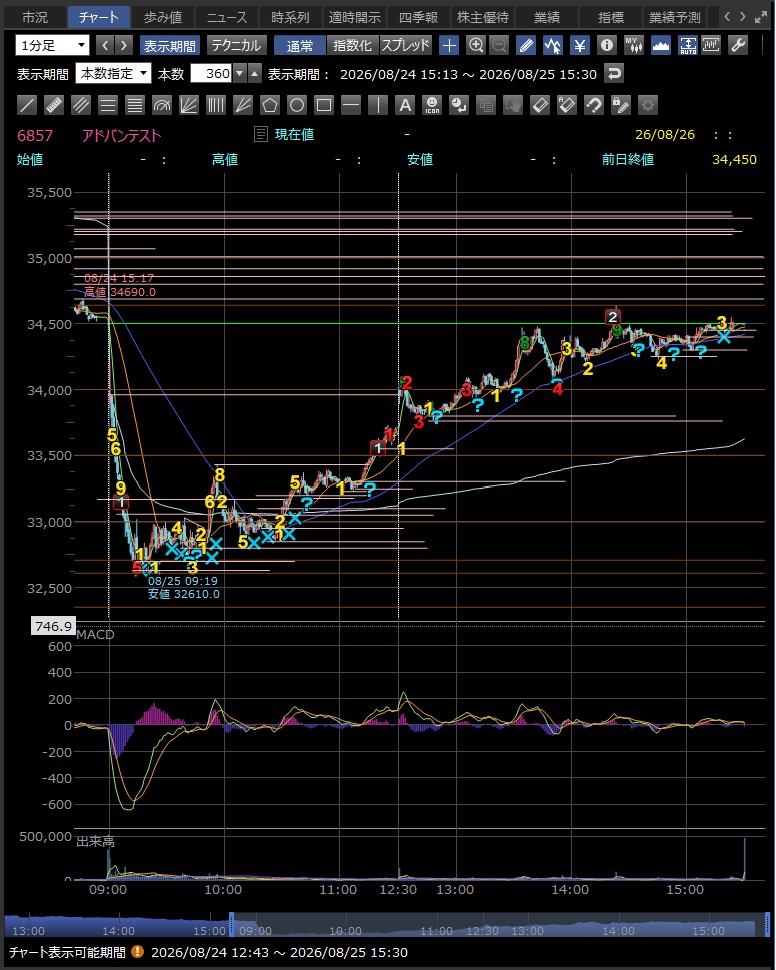Click the undo drawing arrow icon

click(x=593, y=105)
